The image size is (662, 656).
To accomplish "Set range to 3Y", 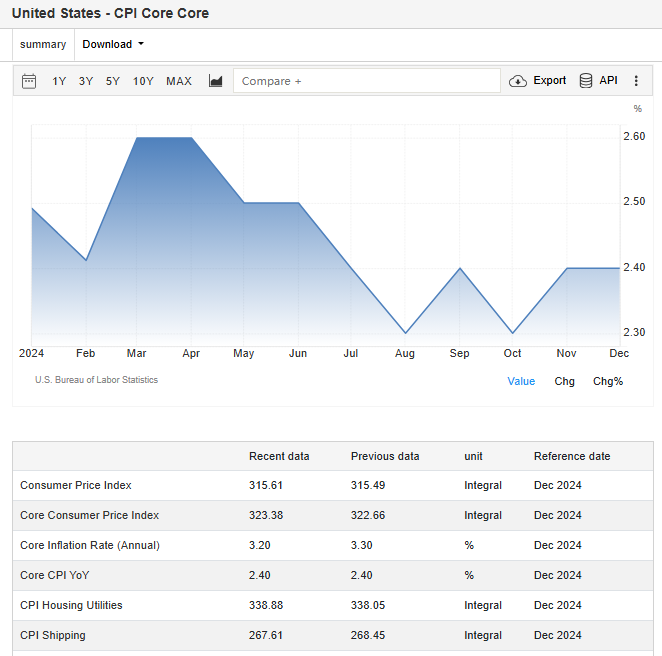I will click(x=86, y=81).
